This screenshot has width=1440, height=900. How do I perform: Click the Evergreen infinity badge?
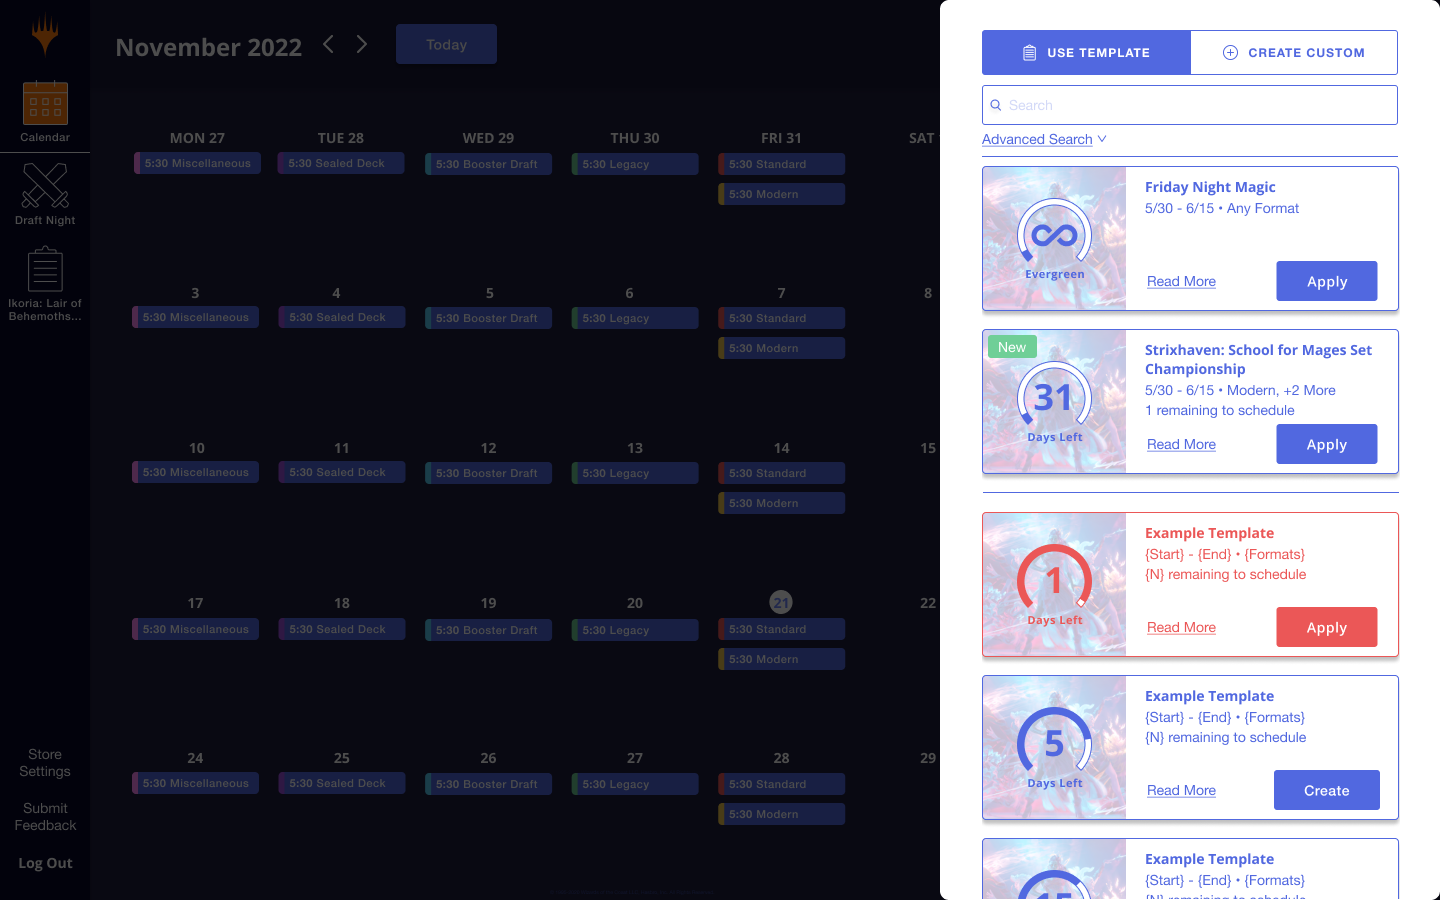point(1054,240)
